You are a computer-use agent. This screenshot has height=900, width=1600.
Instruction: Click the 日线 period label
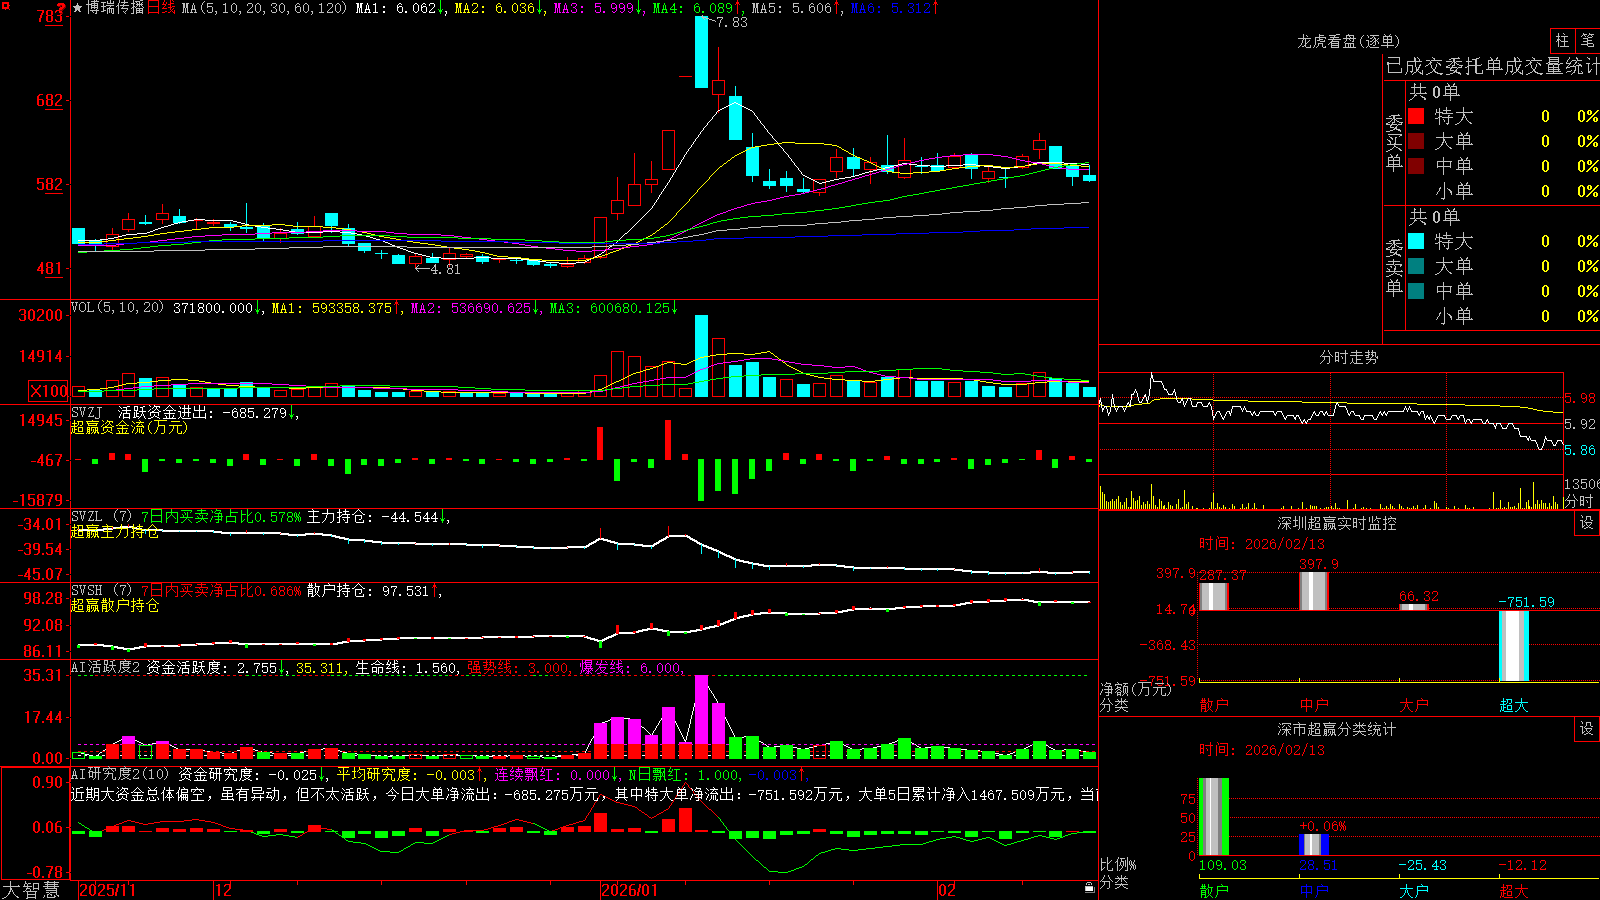161,8
